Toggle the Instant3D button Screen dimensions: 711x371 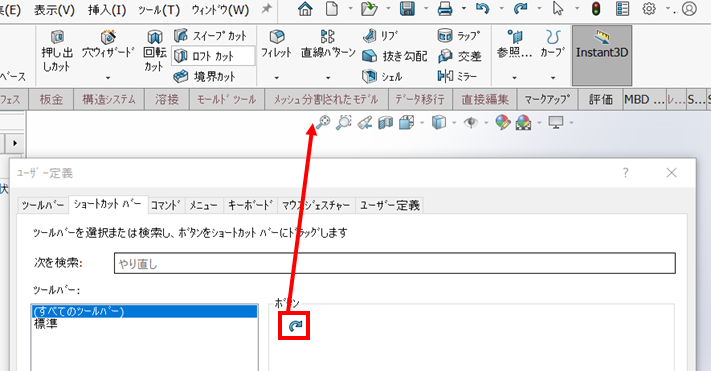click(602, 55)
